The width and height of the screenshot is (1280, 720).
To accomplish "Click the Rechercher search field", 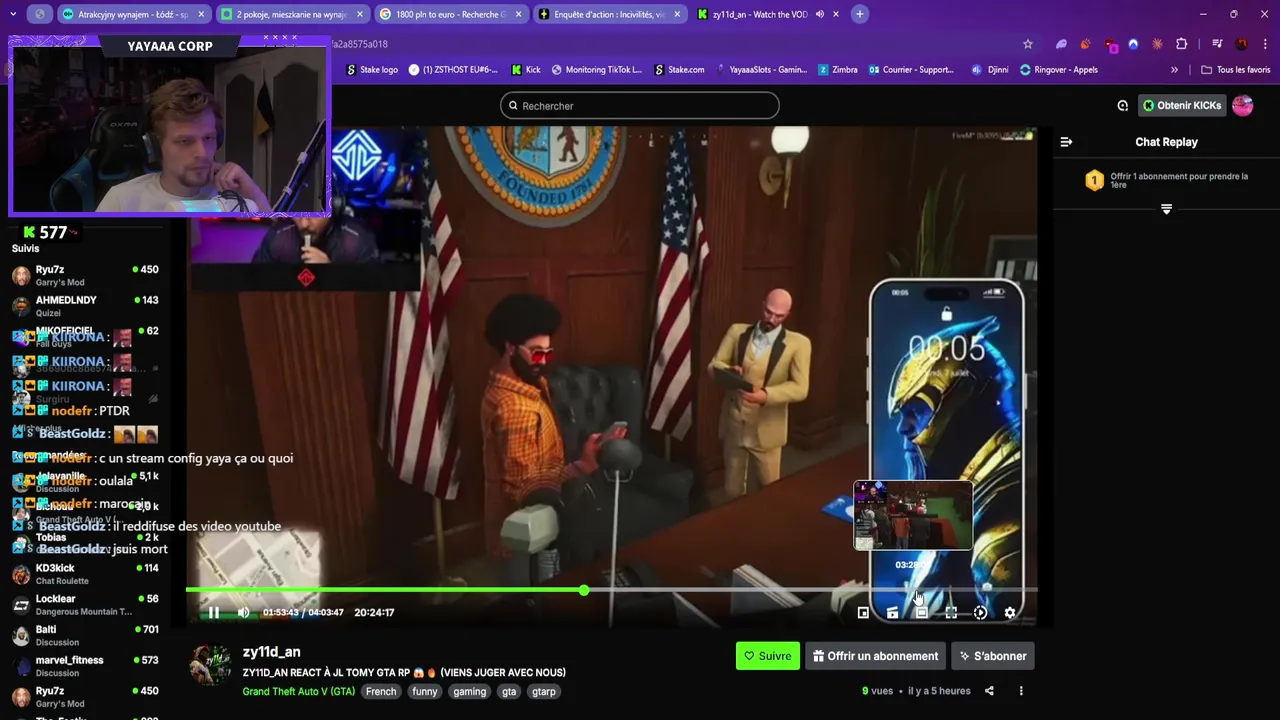I will [x=640, y=106].
